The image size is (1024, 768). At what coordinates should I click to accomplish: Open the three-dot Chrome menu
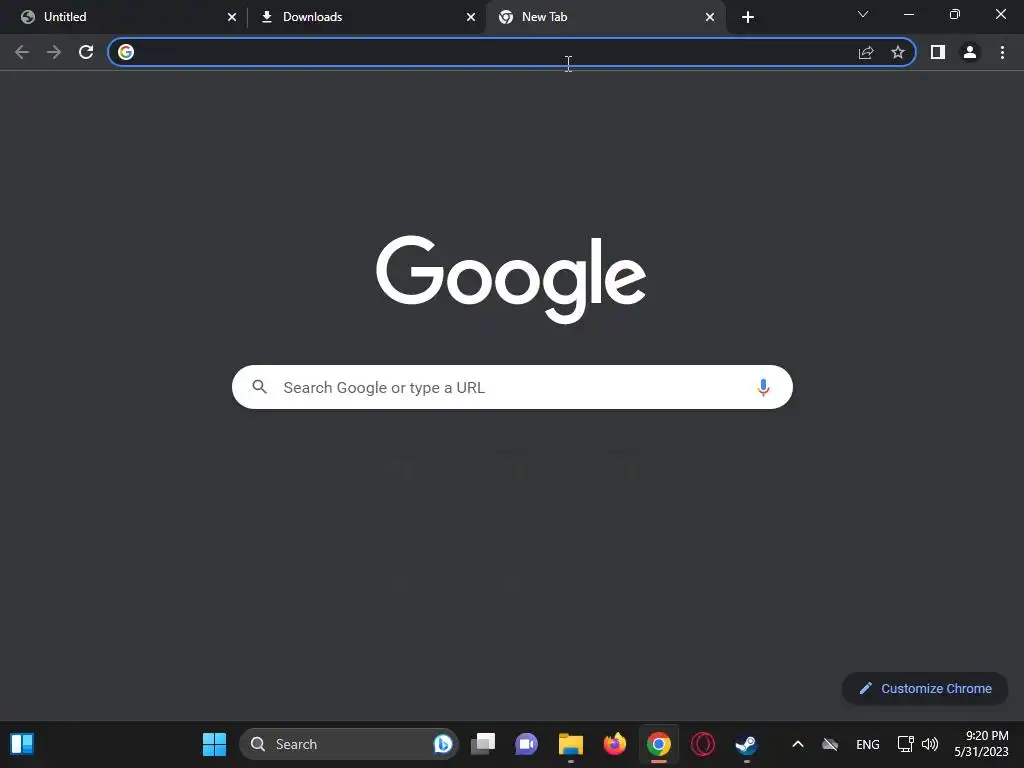[1002, 52]
